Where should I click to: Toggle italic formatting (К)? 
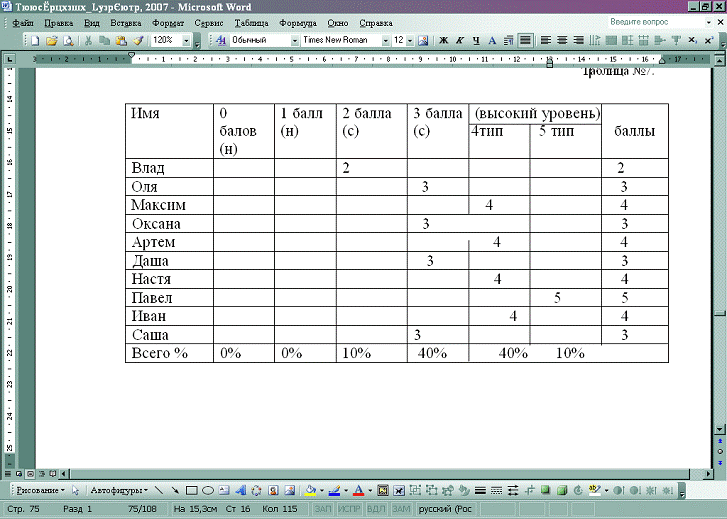[x=460, y=41]
